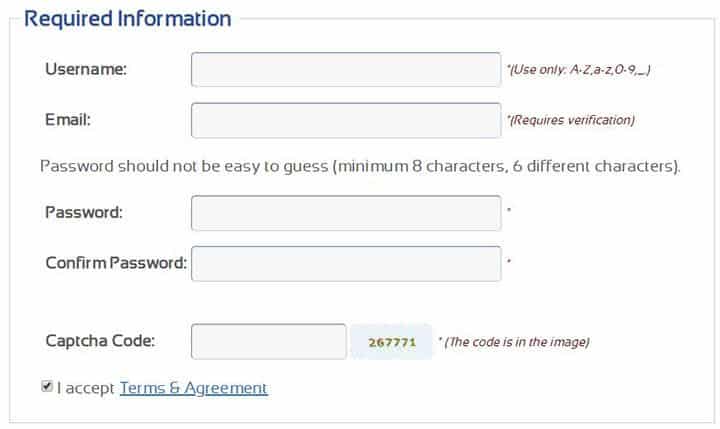Click the captcha image showing 267771
This screenshot has width=720, height=429.
coord(391,341)
